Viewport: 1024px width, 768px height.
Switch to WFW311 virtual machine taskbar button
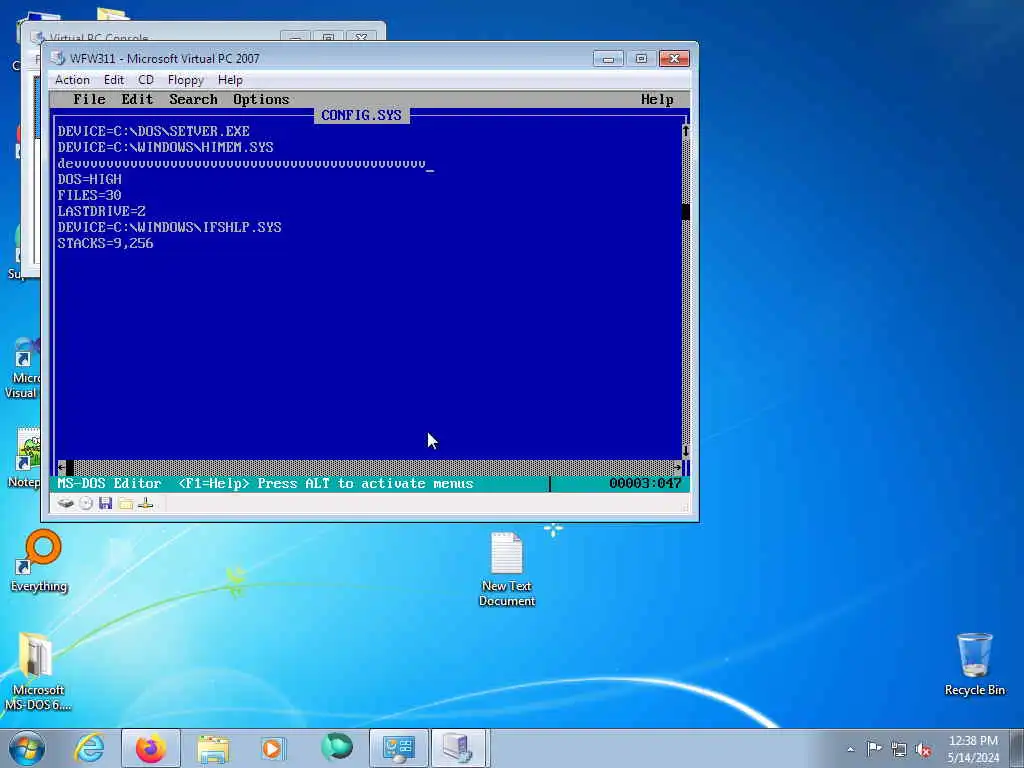pos(458,748)
